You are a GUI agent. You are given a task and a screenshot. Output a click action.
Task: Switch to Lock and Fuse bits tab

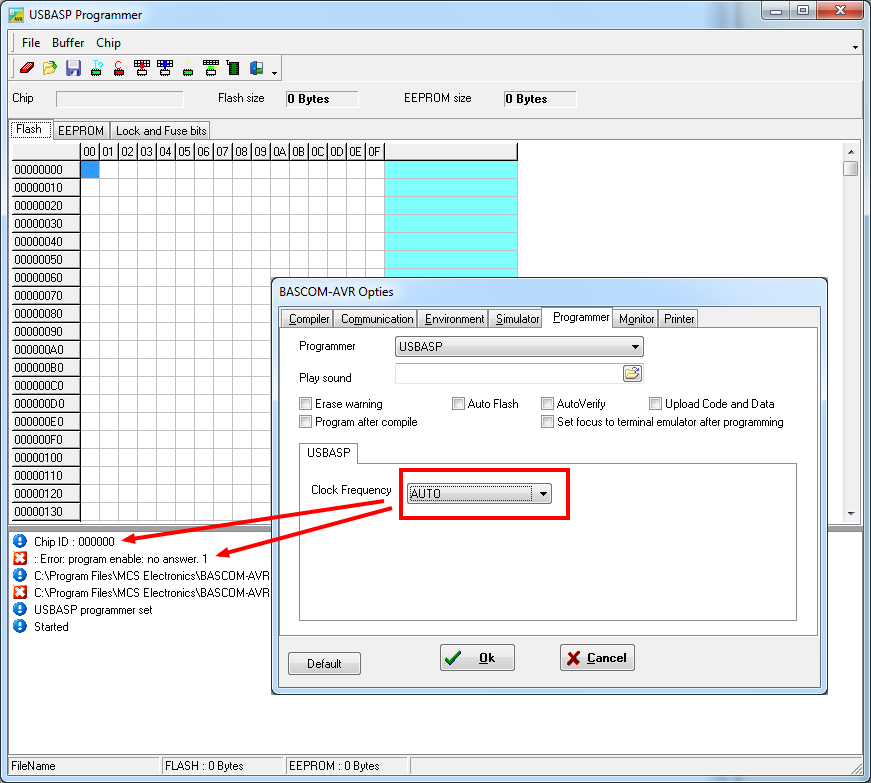click(x=161, y=130)
